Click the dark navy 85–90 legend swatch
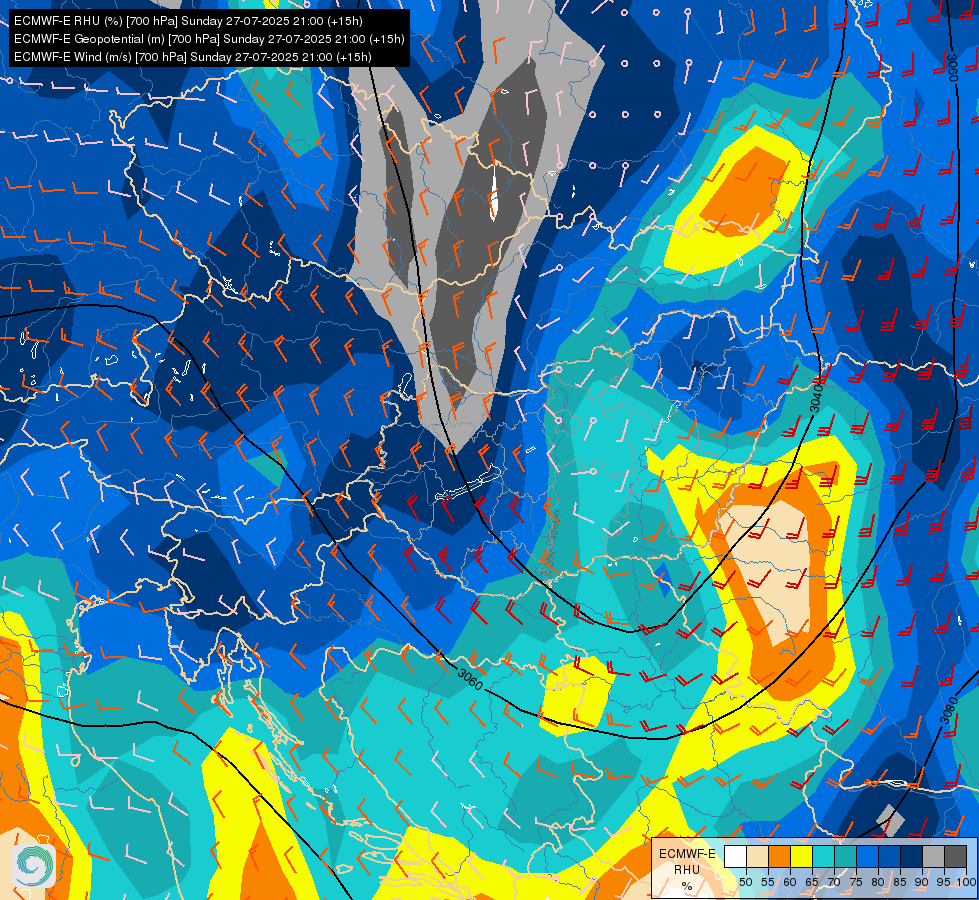Image resolution: width=979 pixels, height=900 pixels. pos(912,856)
